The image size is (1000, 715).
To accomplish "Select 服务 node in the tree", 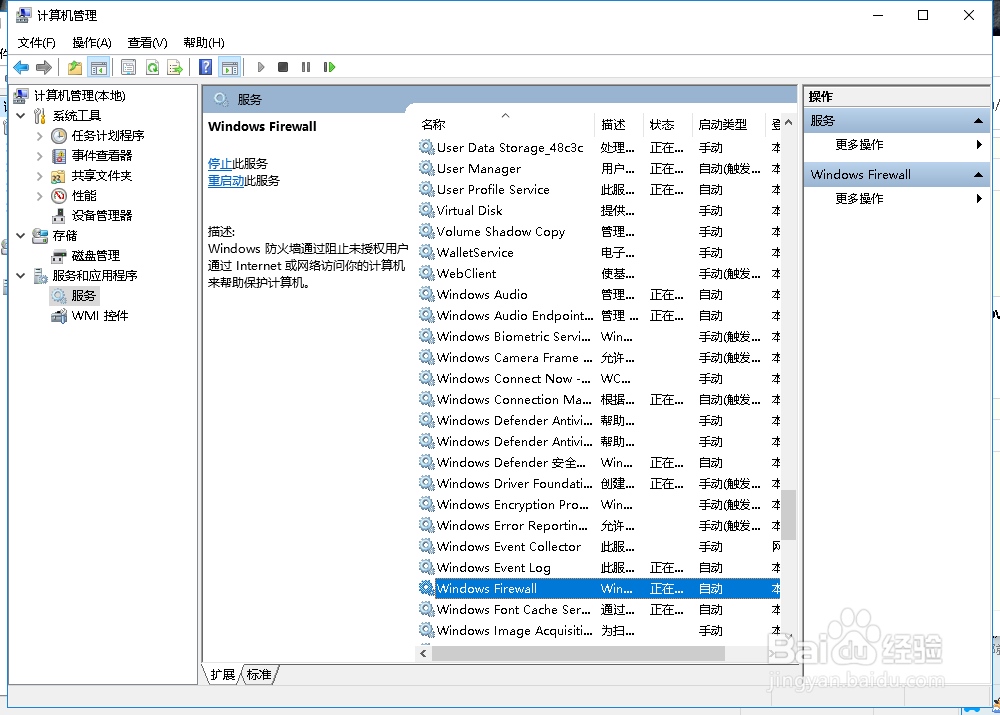I will [84, 296].
